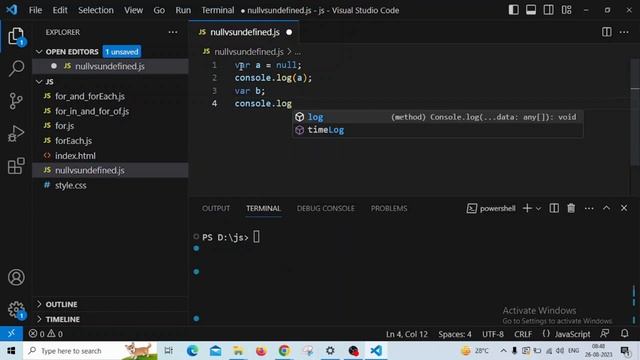The height and width of the screenshot is (360, 640).
Task: Open the Go menu
Action: tap(159, 10)
